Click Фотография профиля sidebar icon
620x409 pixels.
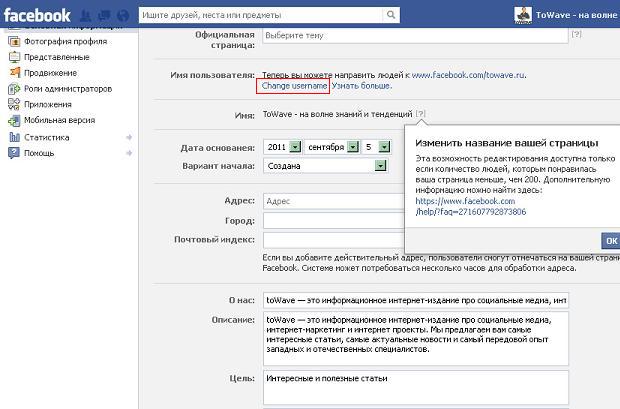[14, 41]
